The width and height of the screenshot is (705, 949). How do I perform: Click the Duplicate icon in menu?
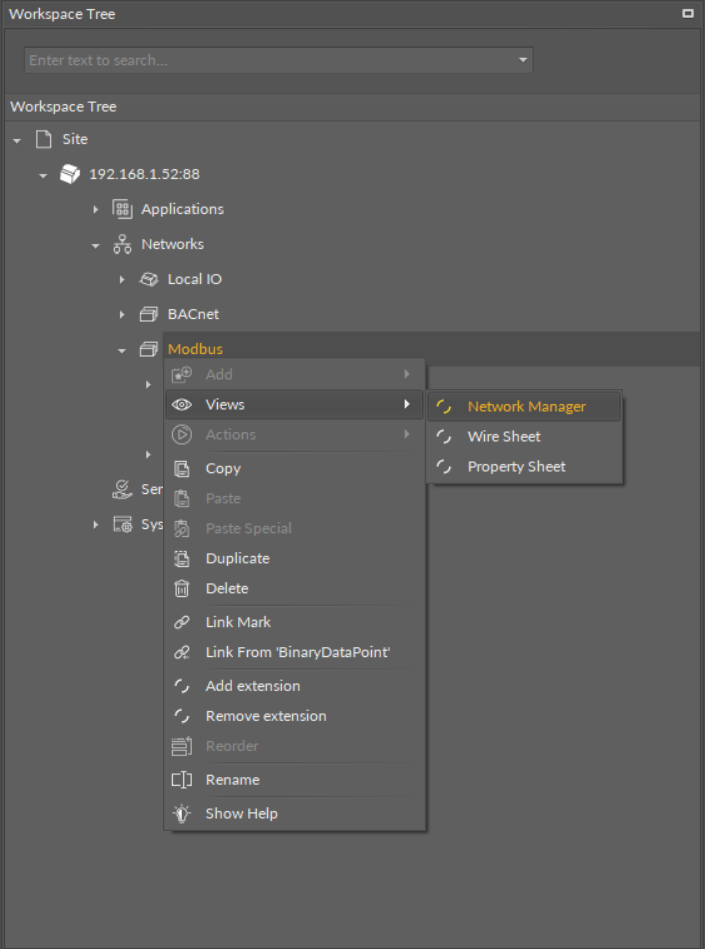click(182, 558)
